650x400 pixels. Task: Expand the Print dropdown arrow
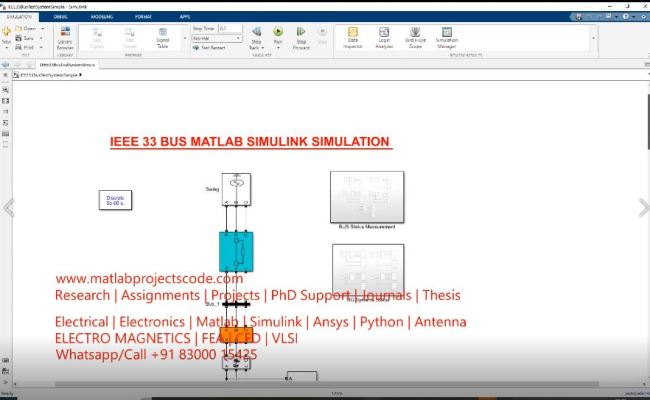41,47
